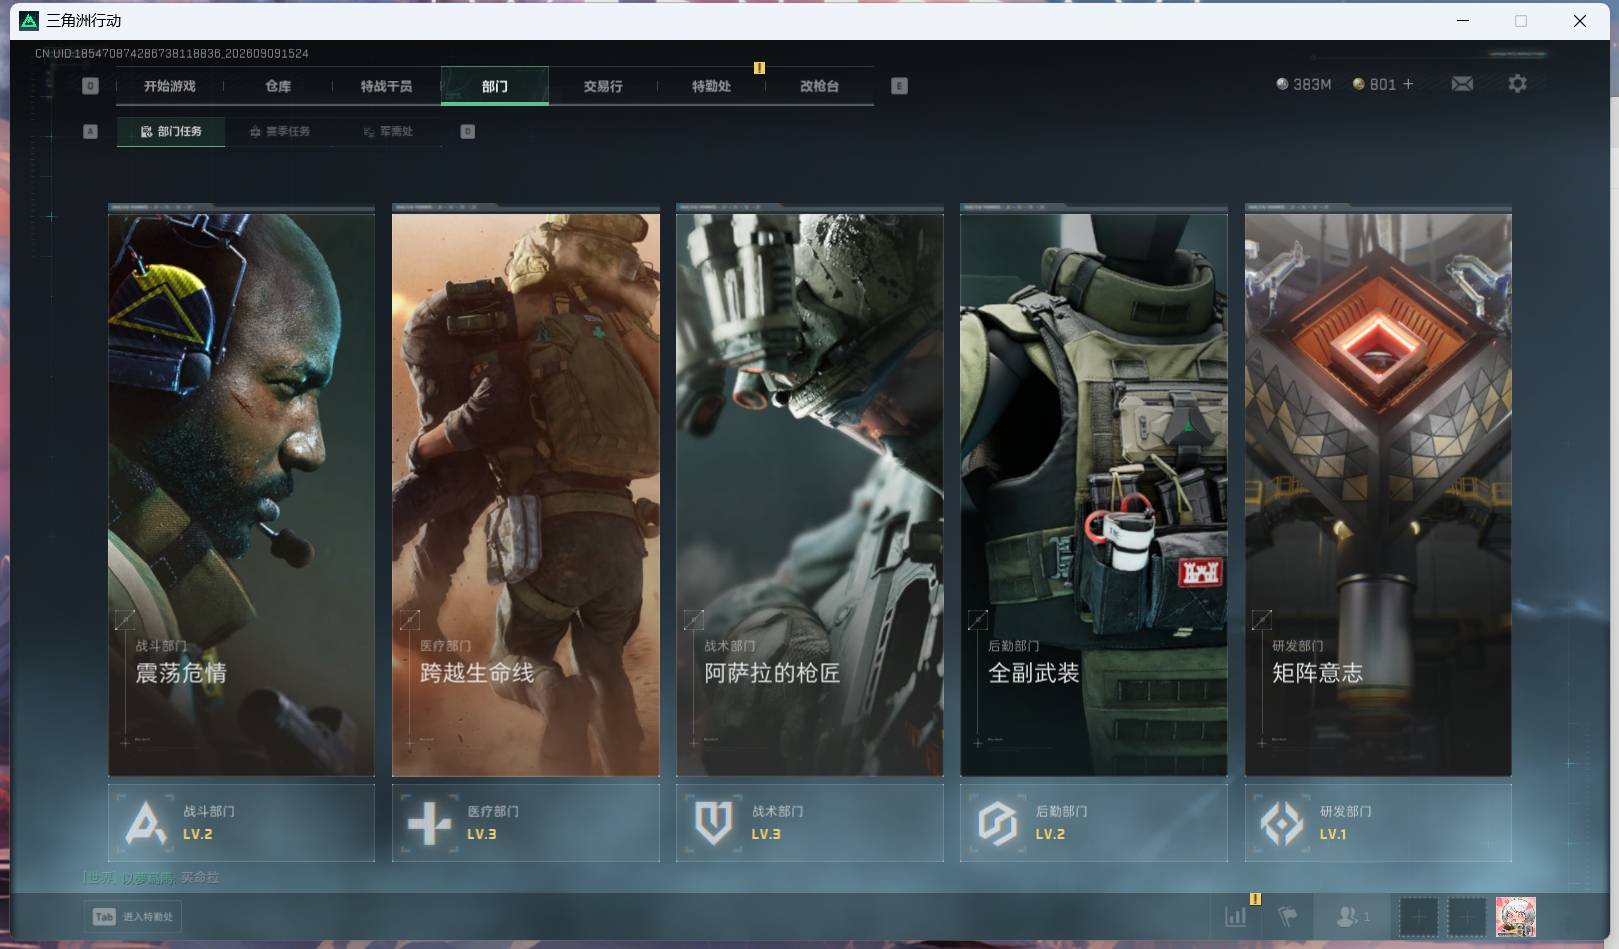
Task: Click the 医疗部门 LV.3 level panel
Action: pos(525,823)
